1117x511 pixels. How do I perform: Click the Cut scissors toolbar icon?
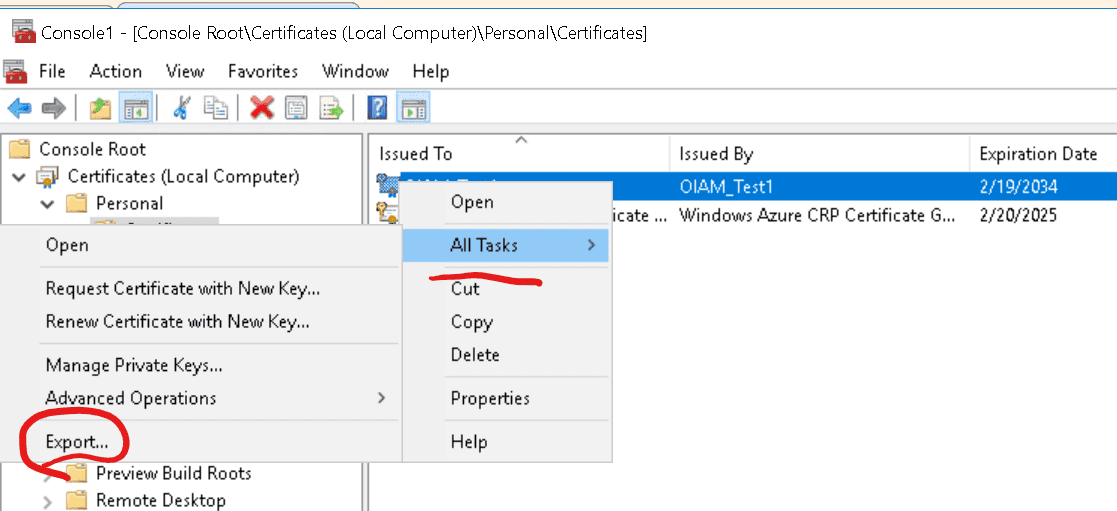(181, 108)
